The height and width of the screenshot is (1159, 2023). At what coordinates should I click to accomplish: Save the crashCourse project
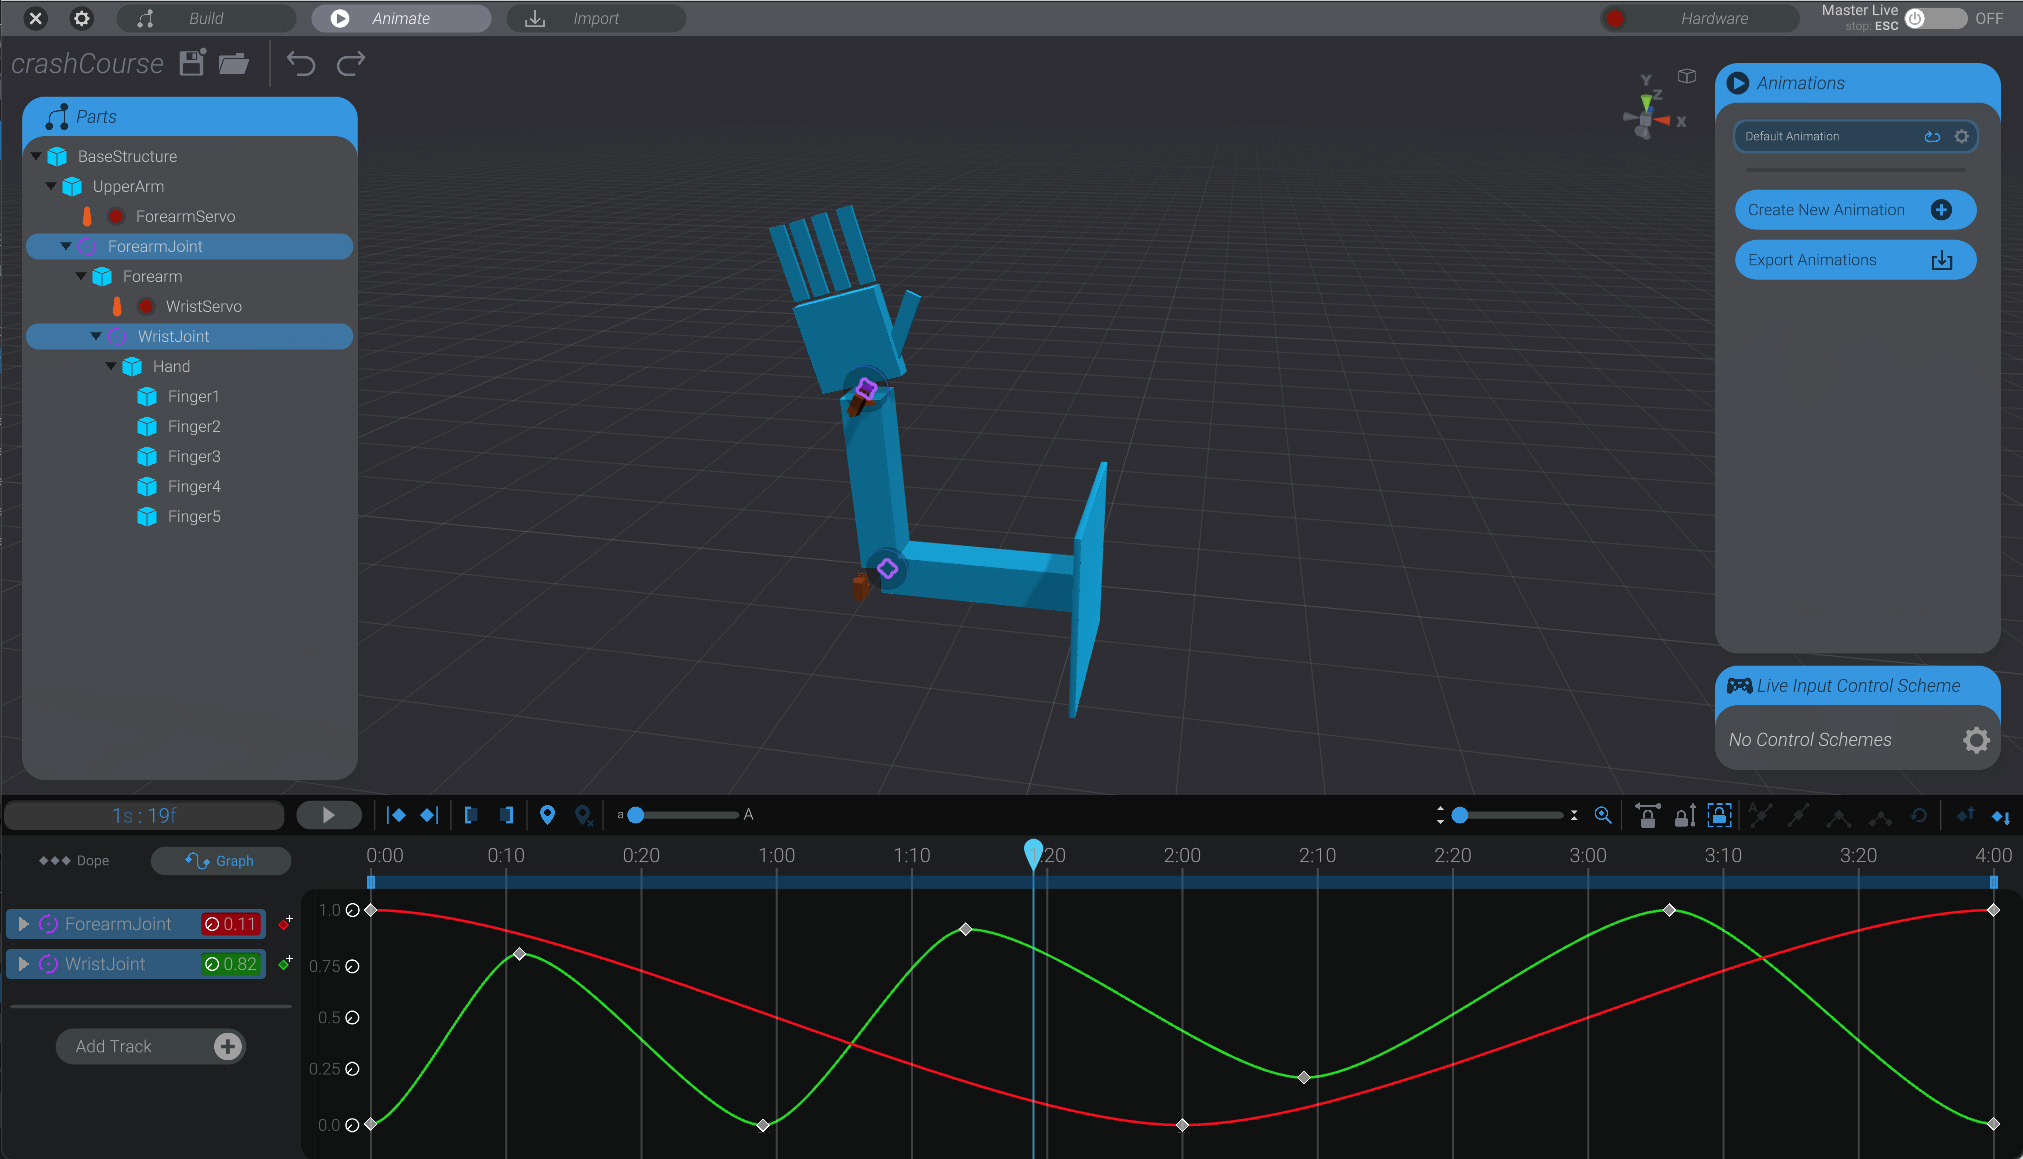click(191, 63)
